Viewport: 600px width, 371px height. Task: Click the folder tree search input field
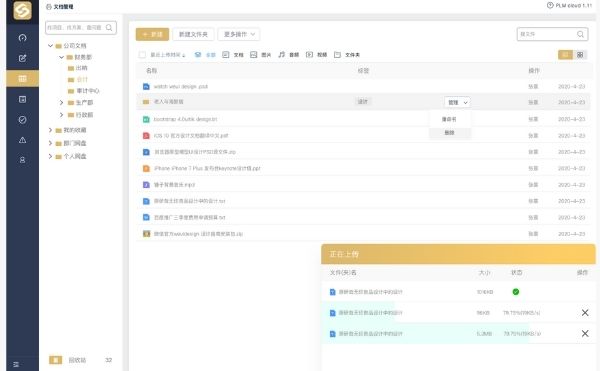(81, 28)
